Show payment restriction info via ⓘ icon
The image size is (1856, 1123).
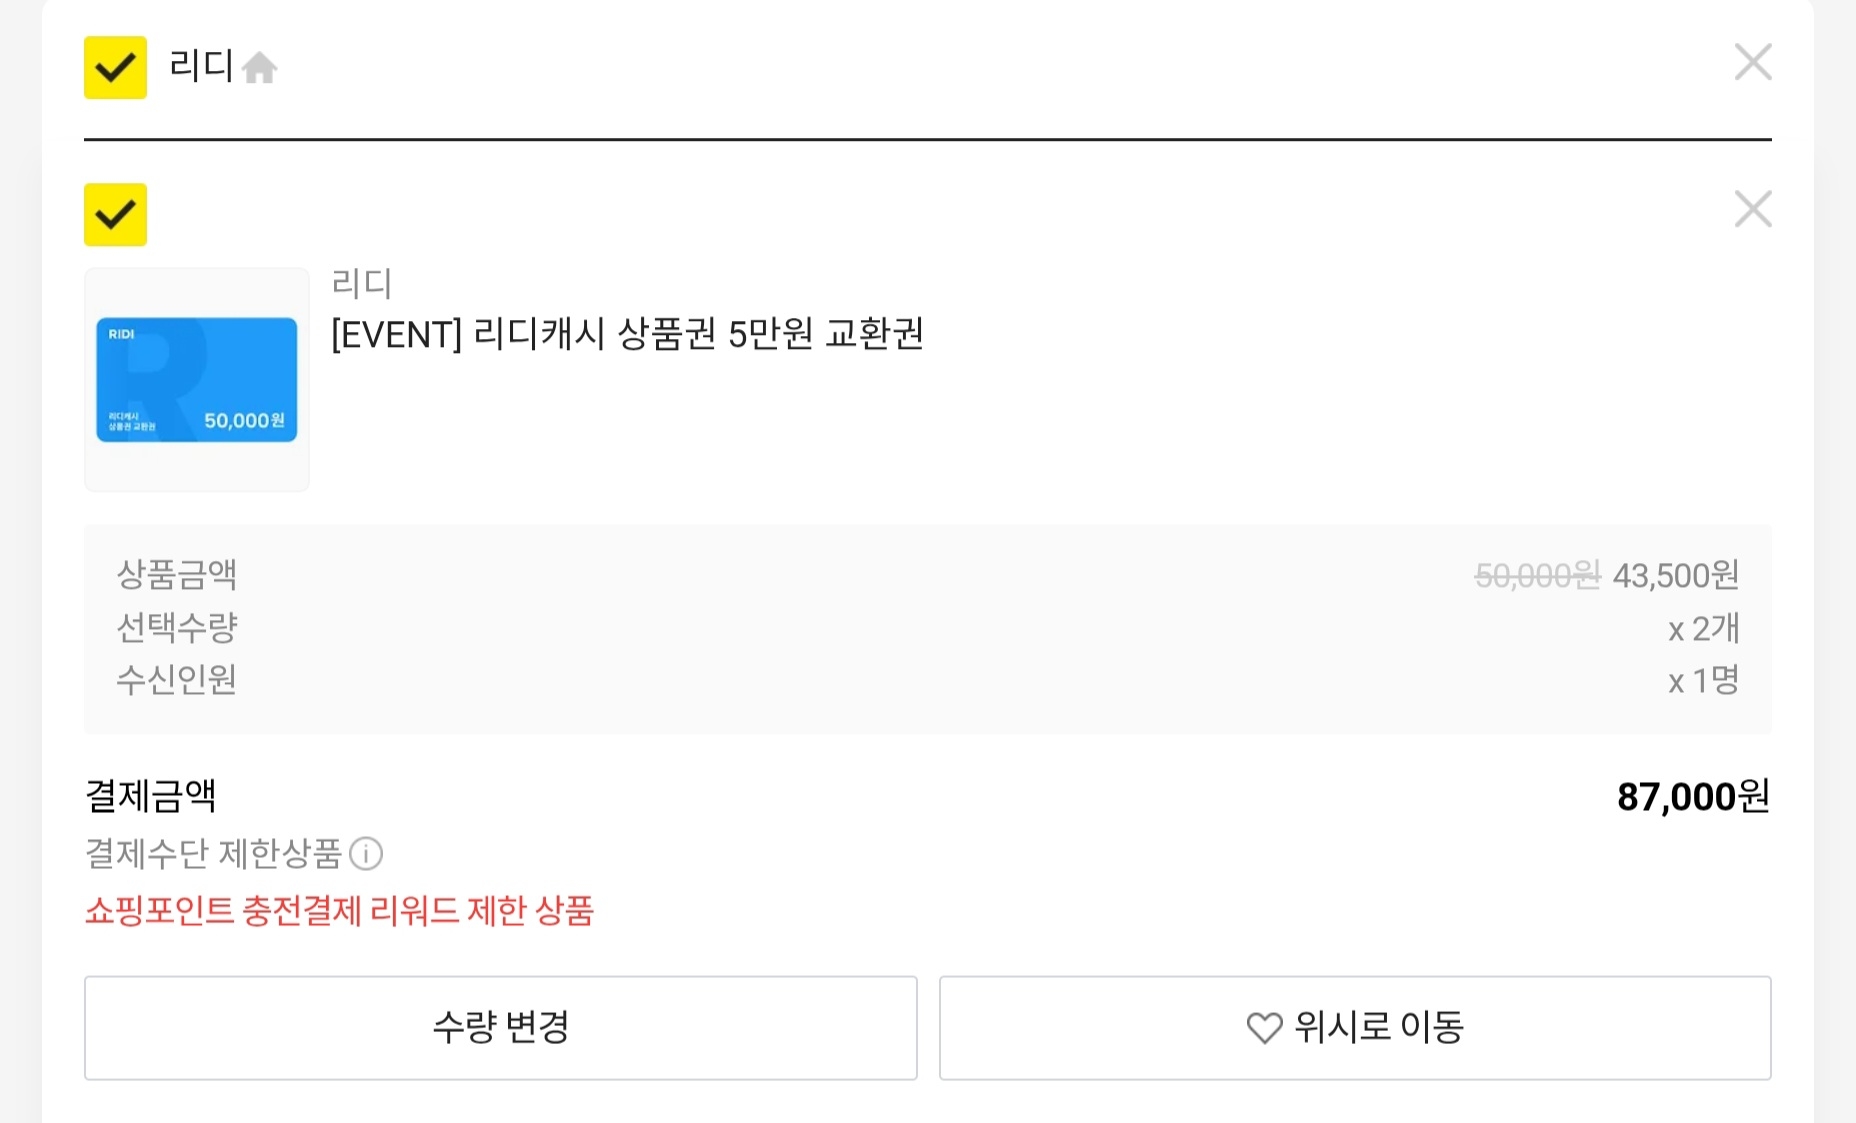click(367, 854)
